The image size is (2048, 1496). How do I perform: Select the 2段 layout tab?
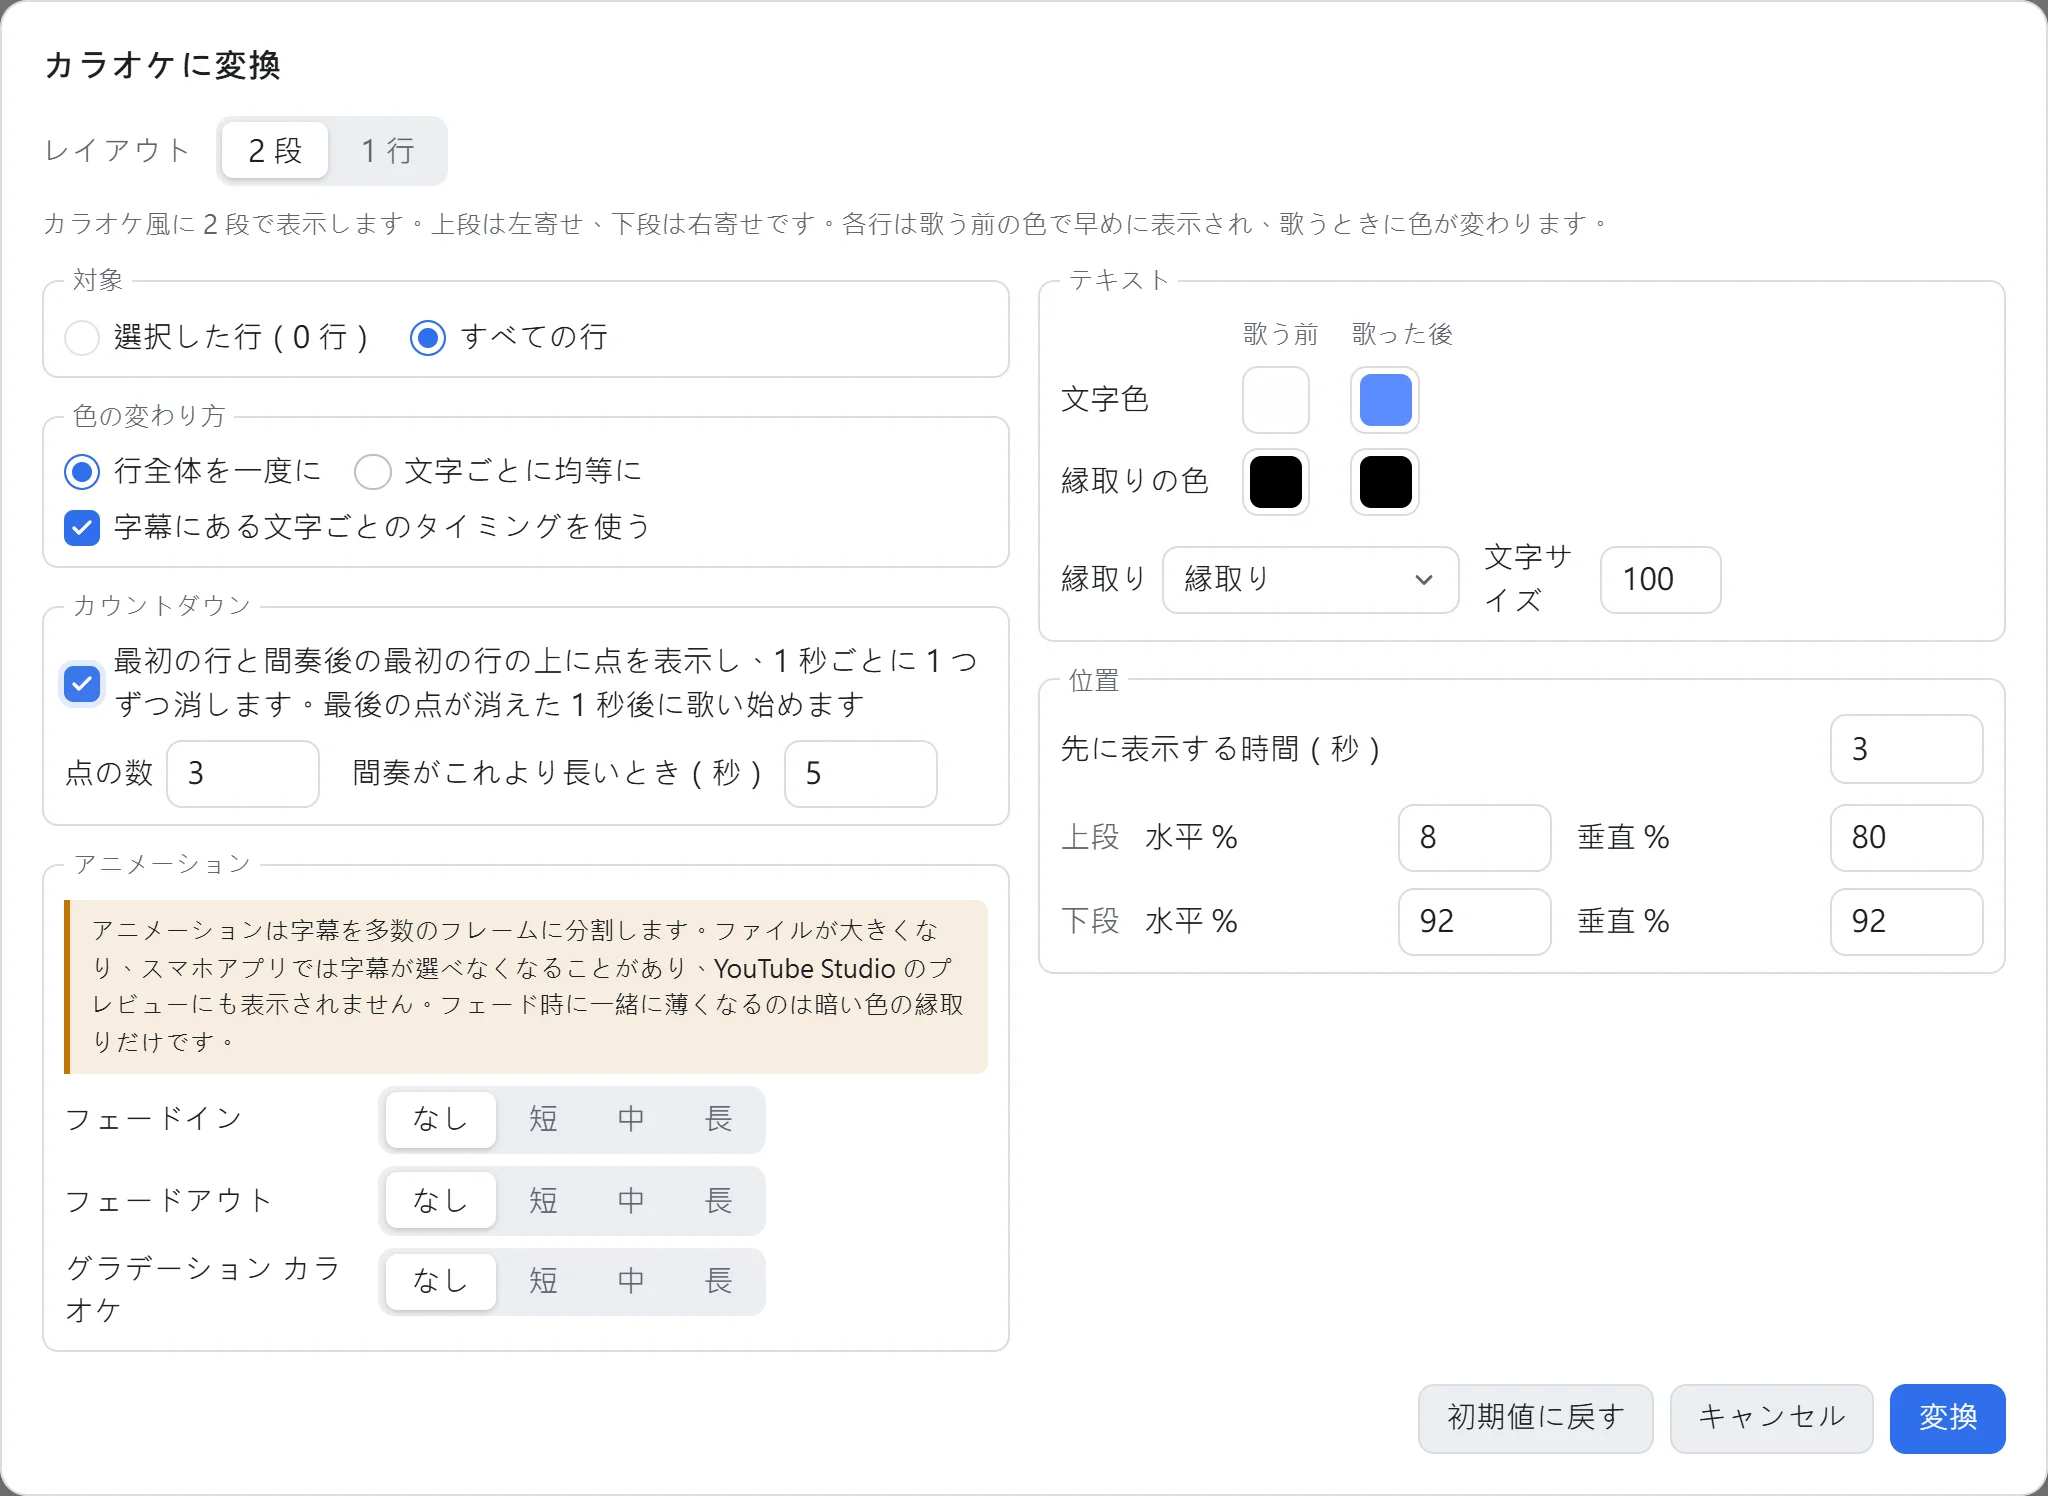coord(275,151)
